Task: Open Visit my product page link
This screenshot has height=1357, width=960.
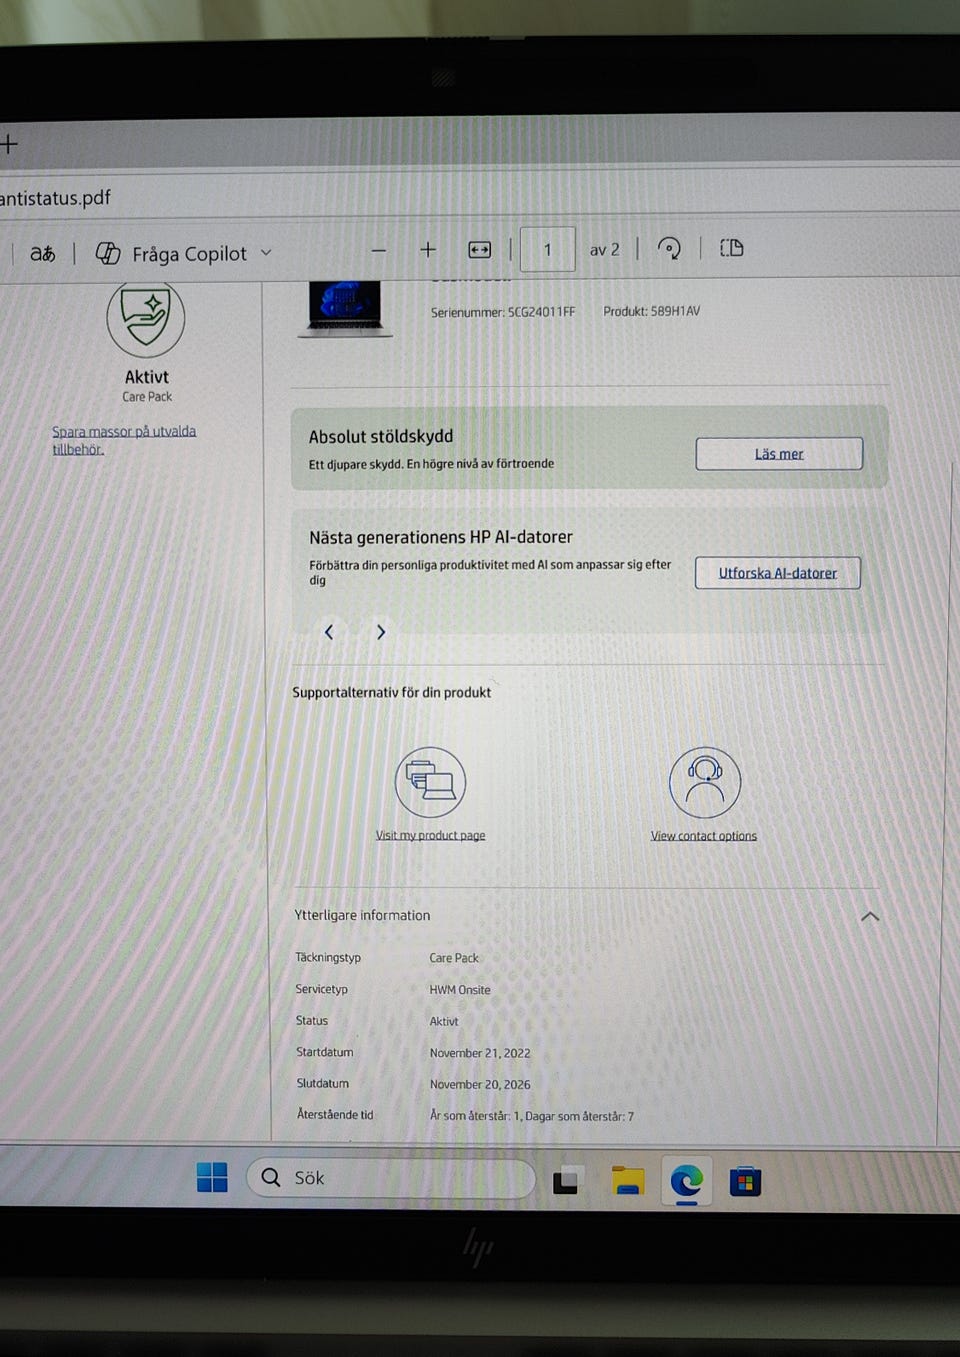Action: [430, 836]
